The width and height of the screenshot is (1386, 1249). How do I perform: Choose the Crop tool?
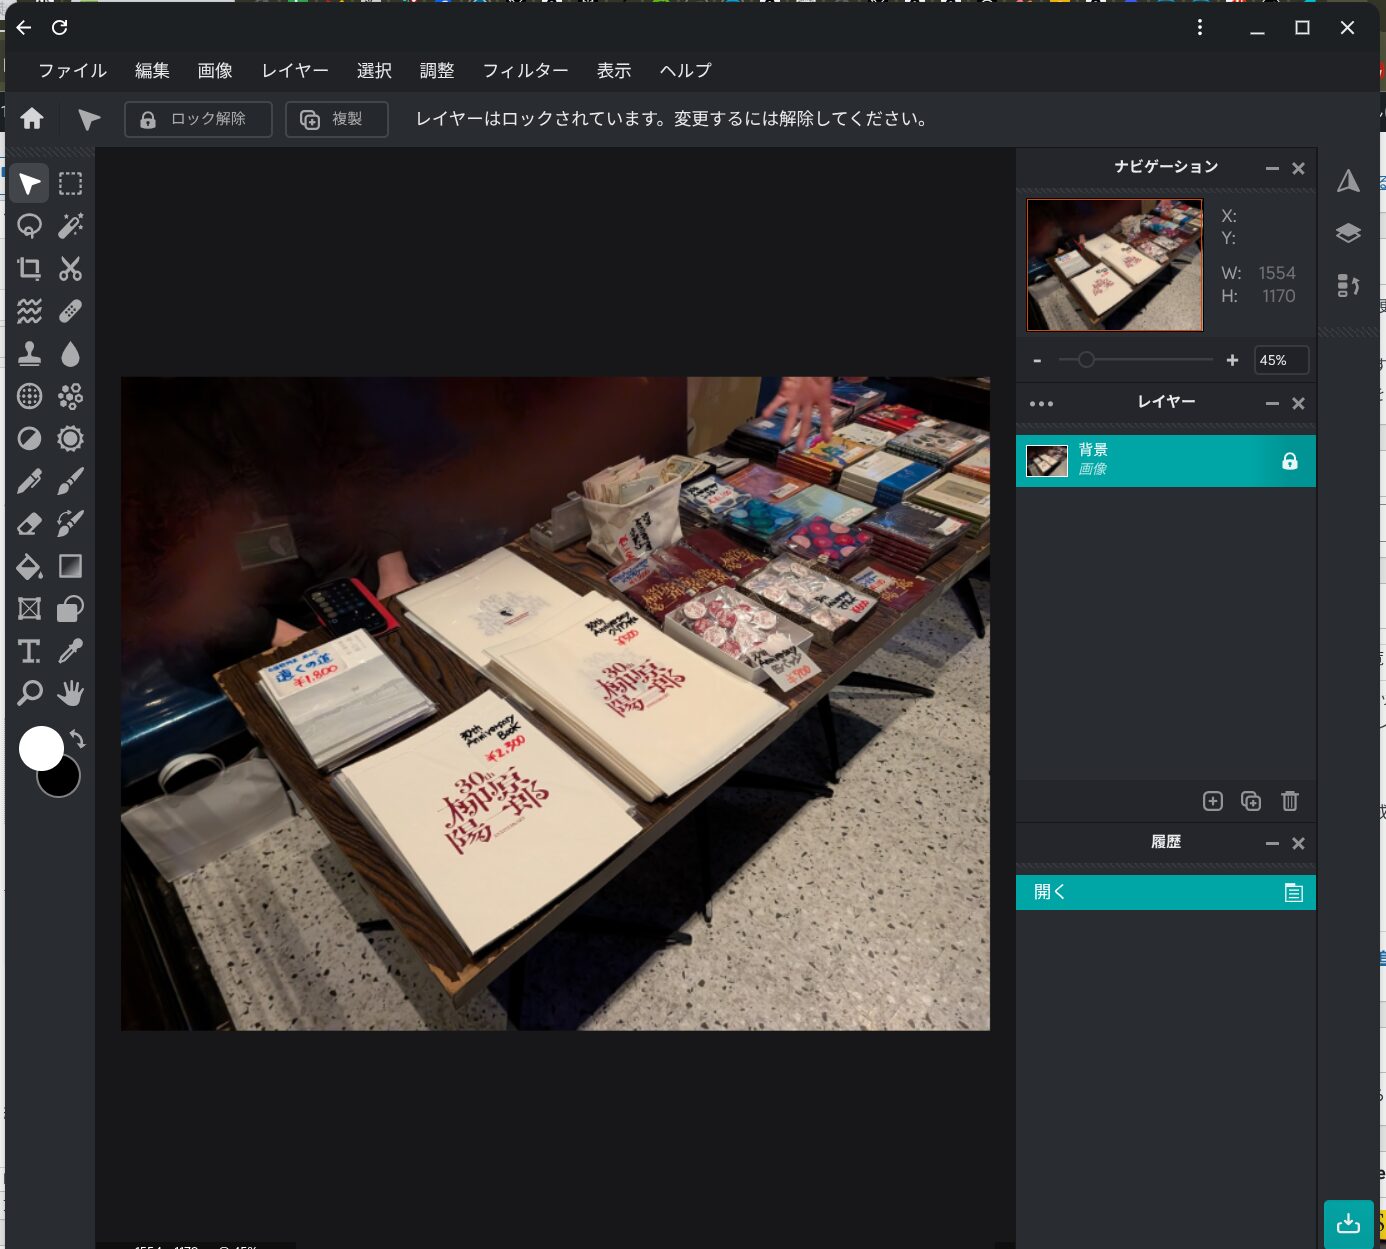(x=29, y=268)
